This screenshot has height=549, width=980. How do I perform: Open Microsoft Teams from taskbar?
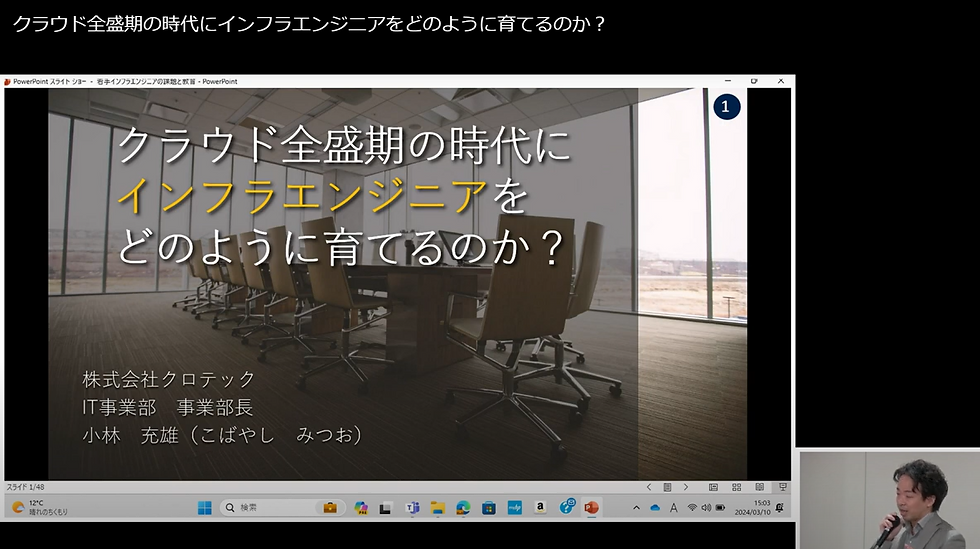(x=412, y=508)
